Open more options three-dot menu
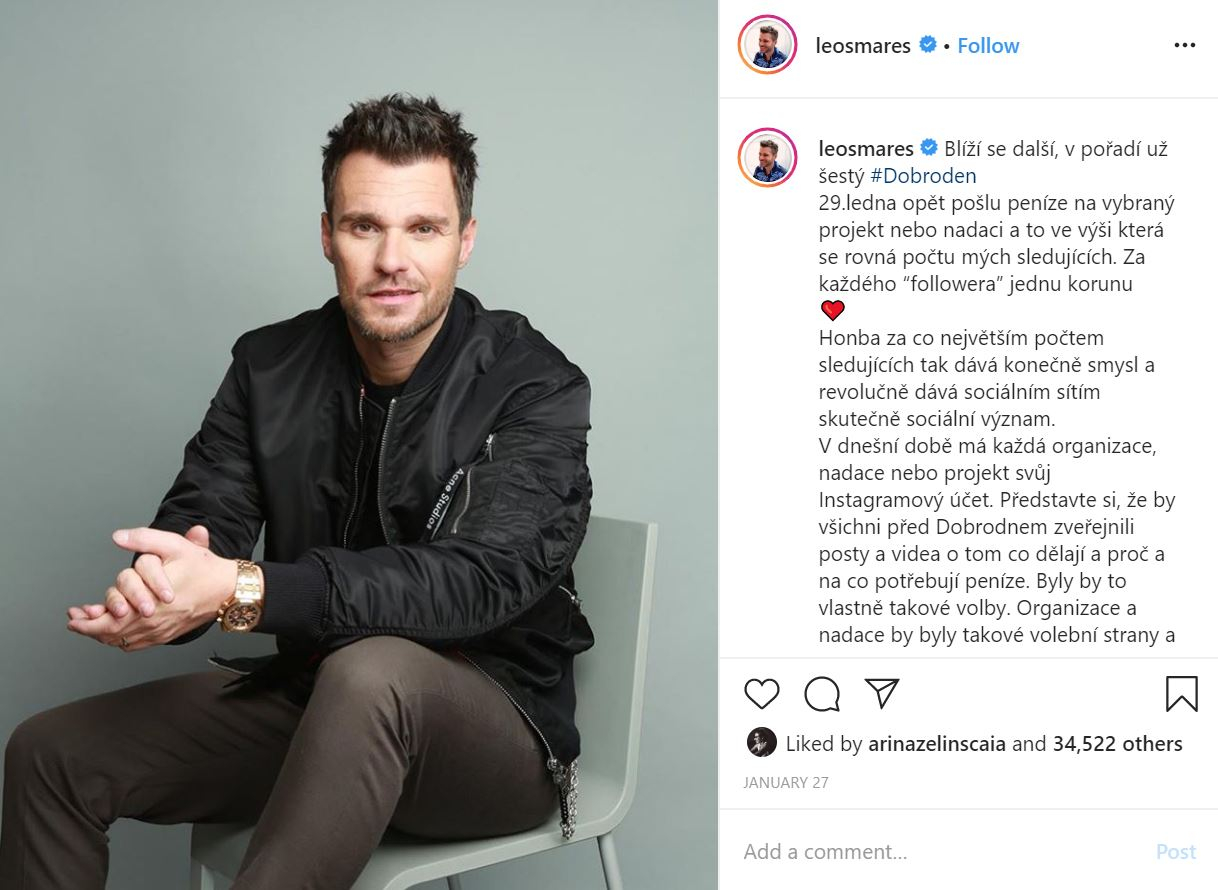1218x890 pixels. tap(1184, 46)
